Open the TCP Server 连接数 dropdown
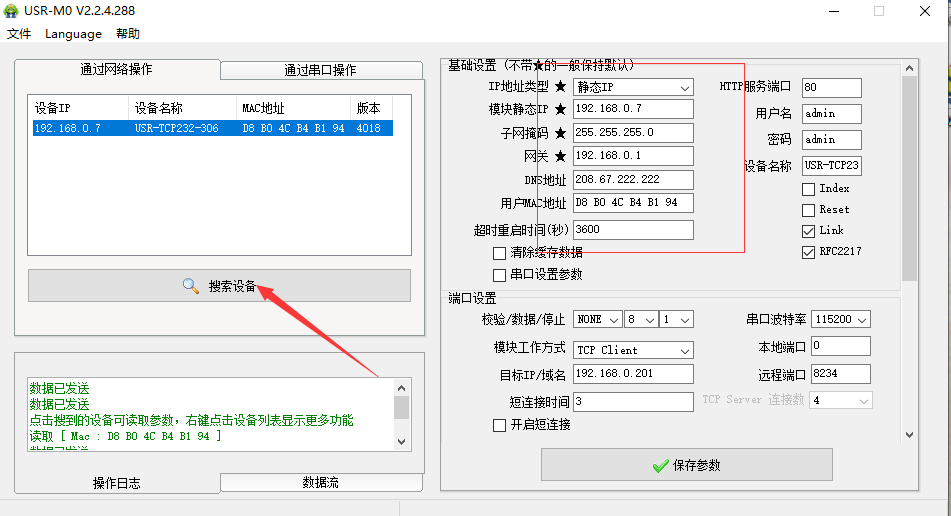 [x=841, y=401]
